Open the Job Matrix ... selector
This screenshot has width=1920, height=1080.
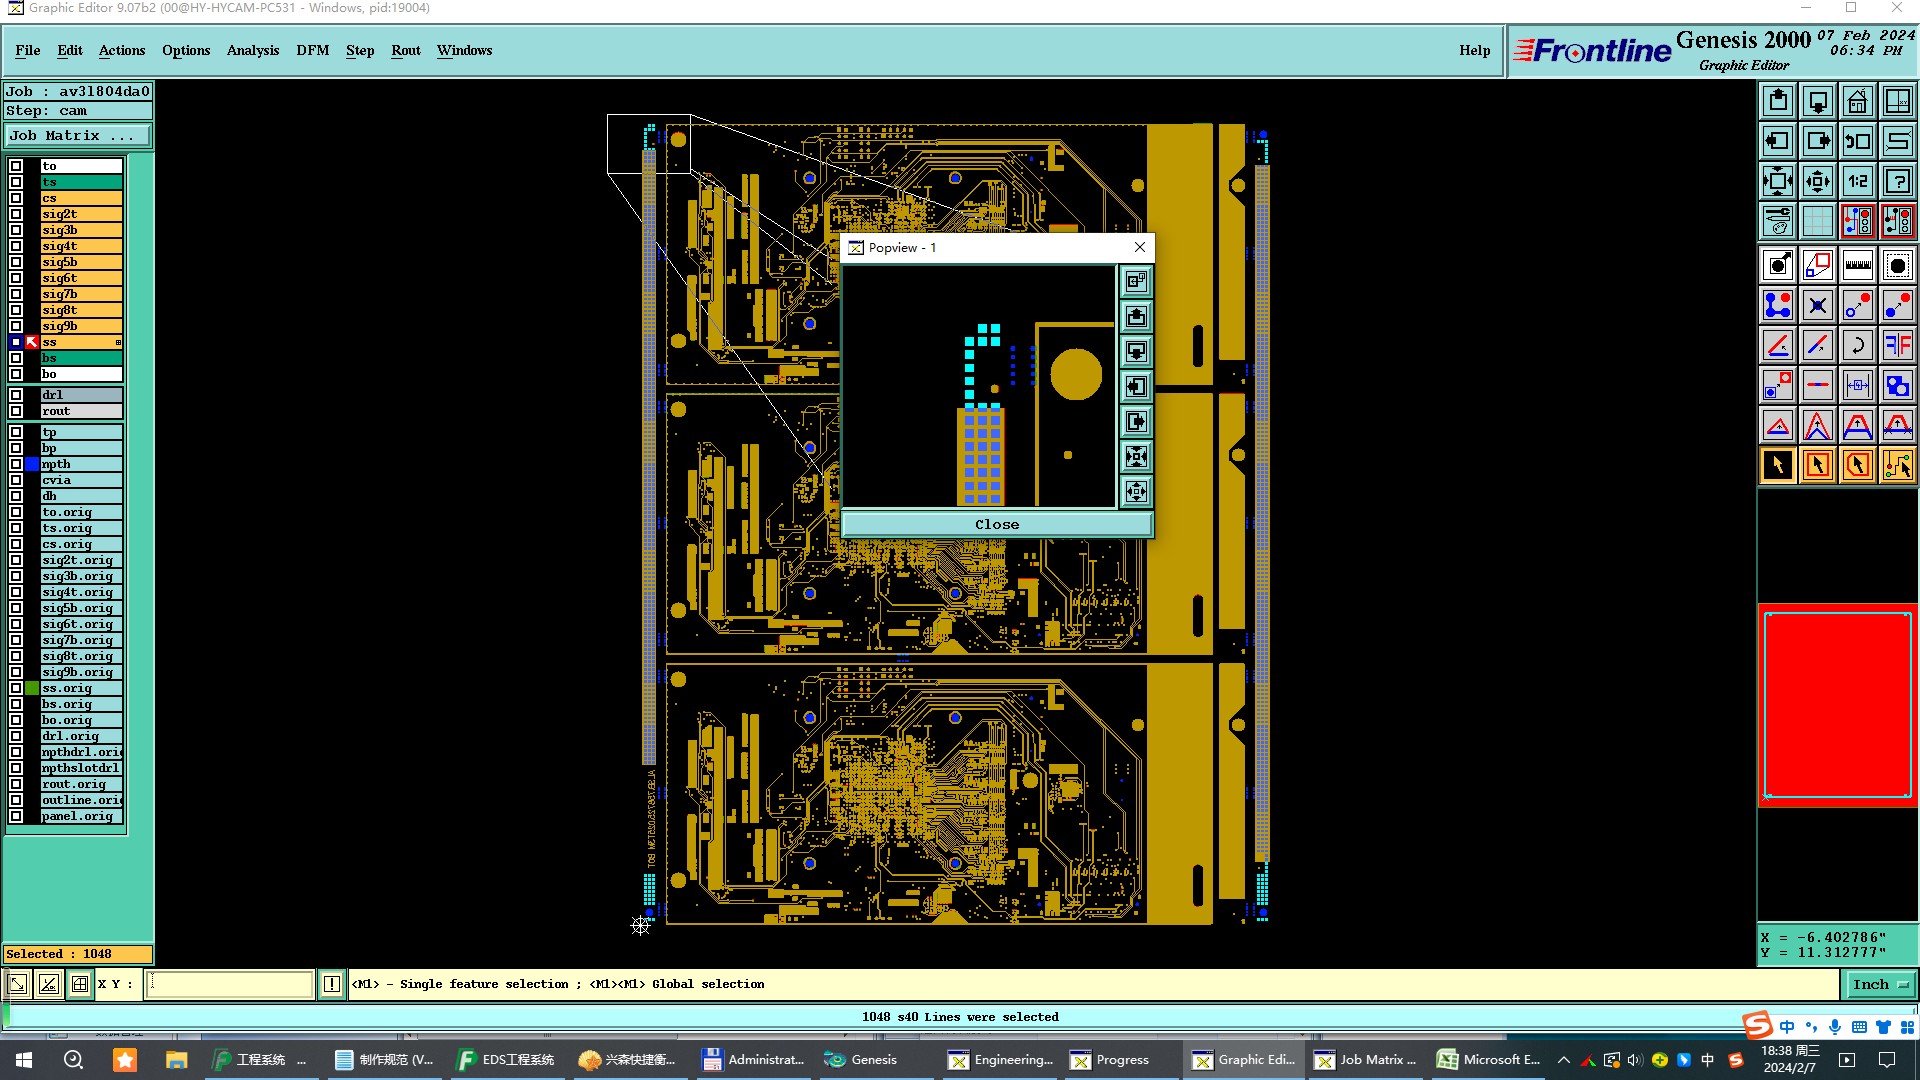pyautogui.click(x=77, y=136)
